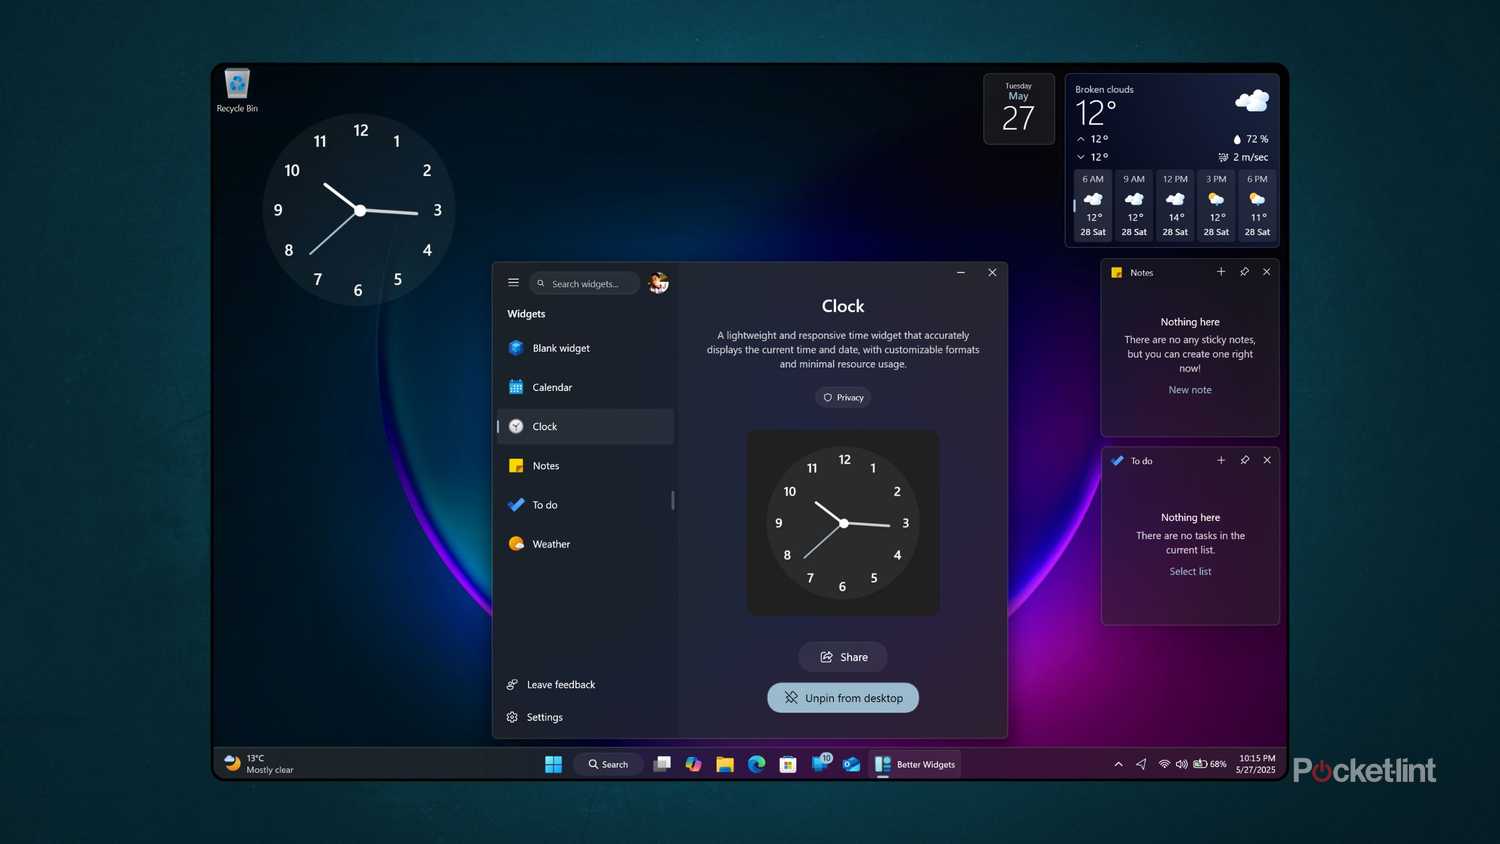The image size is (1500, 844).
Task: Select Calendar in the Widgets list
Action: 552,387
